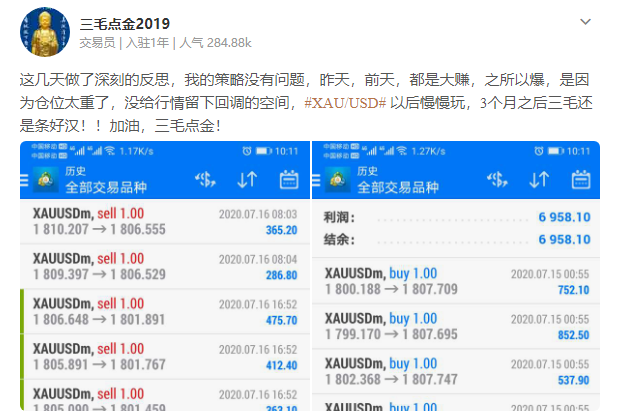Tap MetaTrader app logo in right screenshot
The width and height of the screenshot is (617, 420).
pos(338,180)
